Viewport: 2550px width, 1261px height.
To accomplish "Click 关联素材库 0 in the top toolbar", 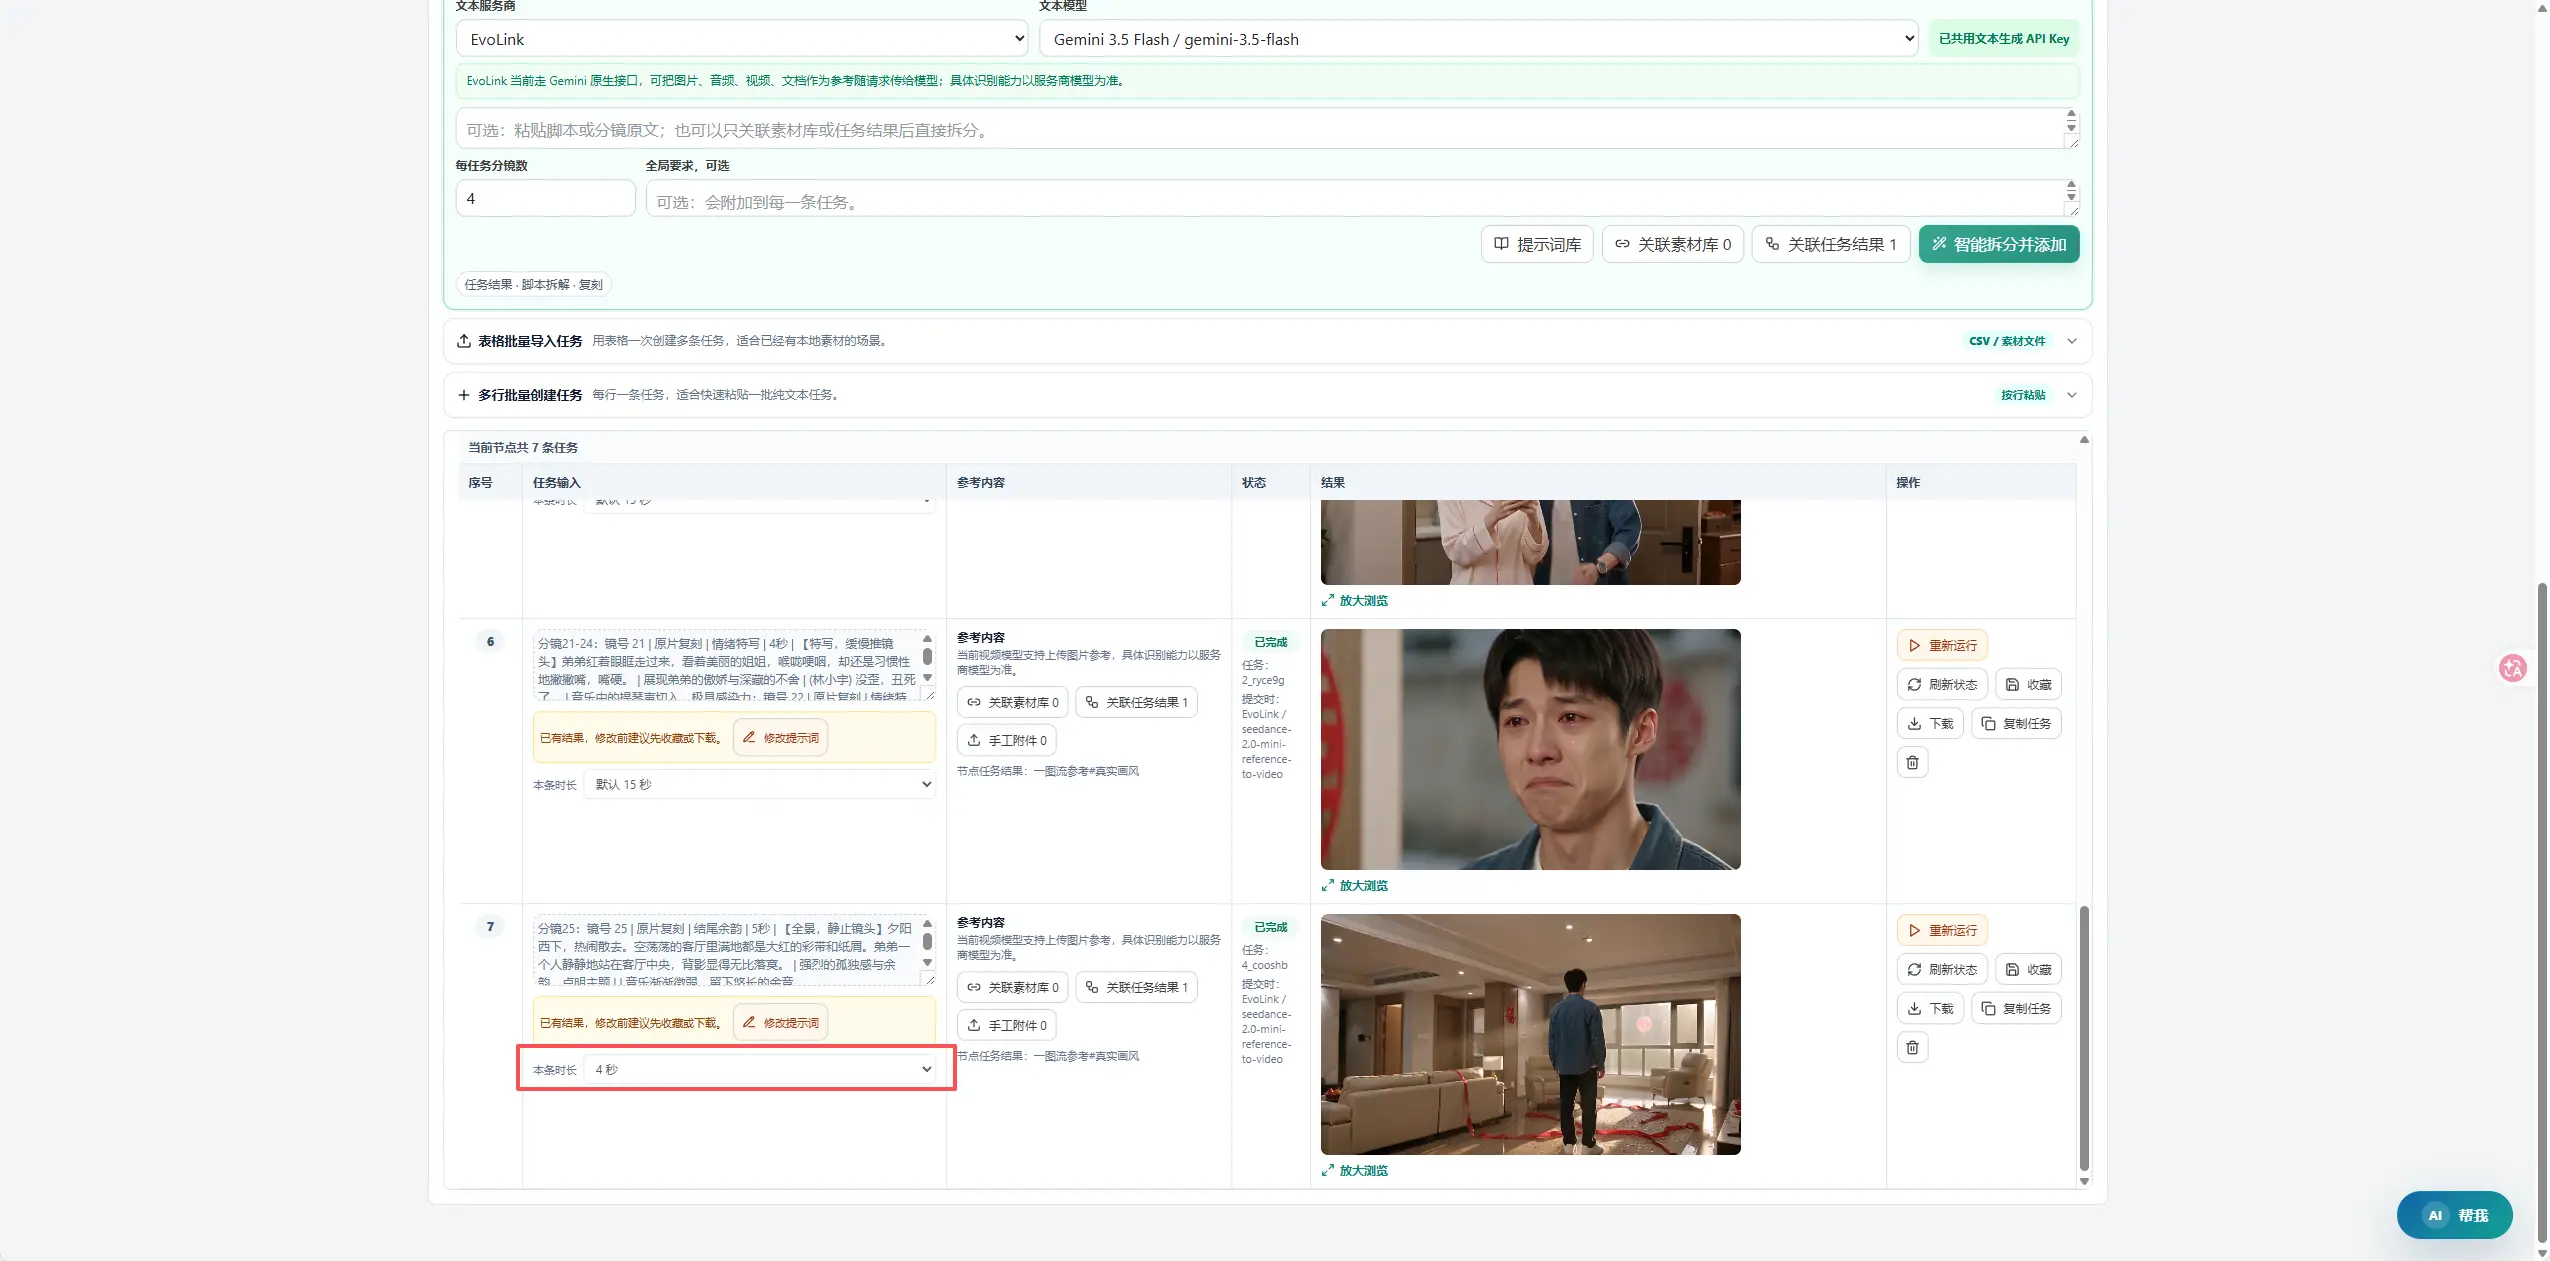I will [1673, 244].
